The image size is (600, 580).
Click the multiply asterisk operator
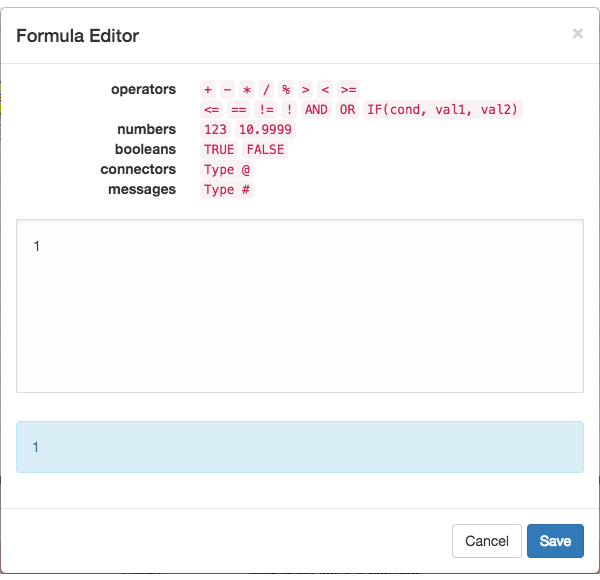point(247,90)
